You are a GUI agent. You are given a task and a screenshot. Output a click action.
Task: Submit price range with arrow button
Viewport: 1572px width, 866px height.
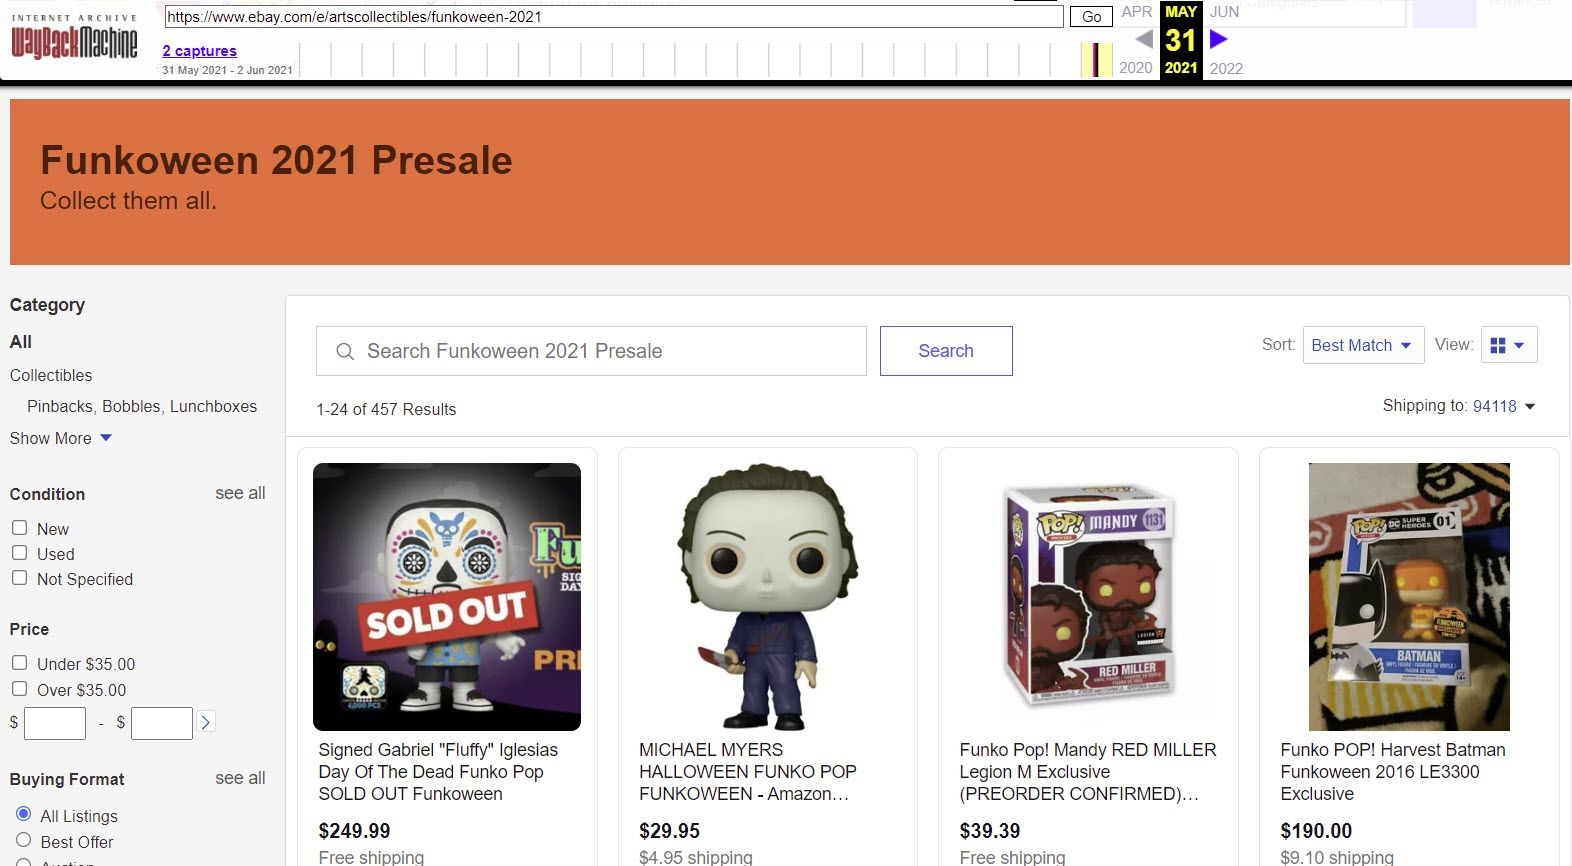(205, 722)
